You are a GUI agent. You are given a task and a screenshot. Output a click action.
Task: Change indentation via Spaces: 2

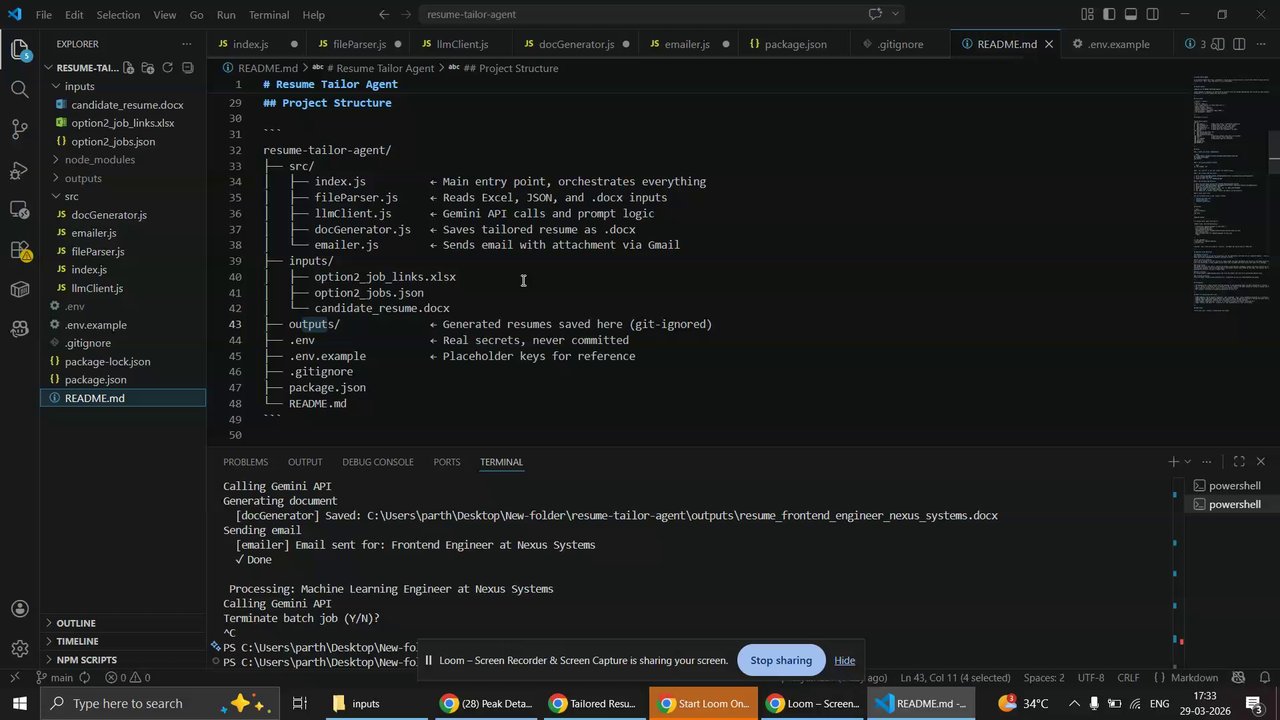1044,677
